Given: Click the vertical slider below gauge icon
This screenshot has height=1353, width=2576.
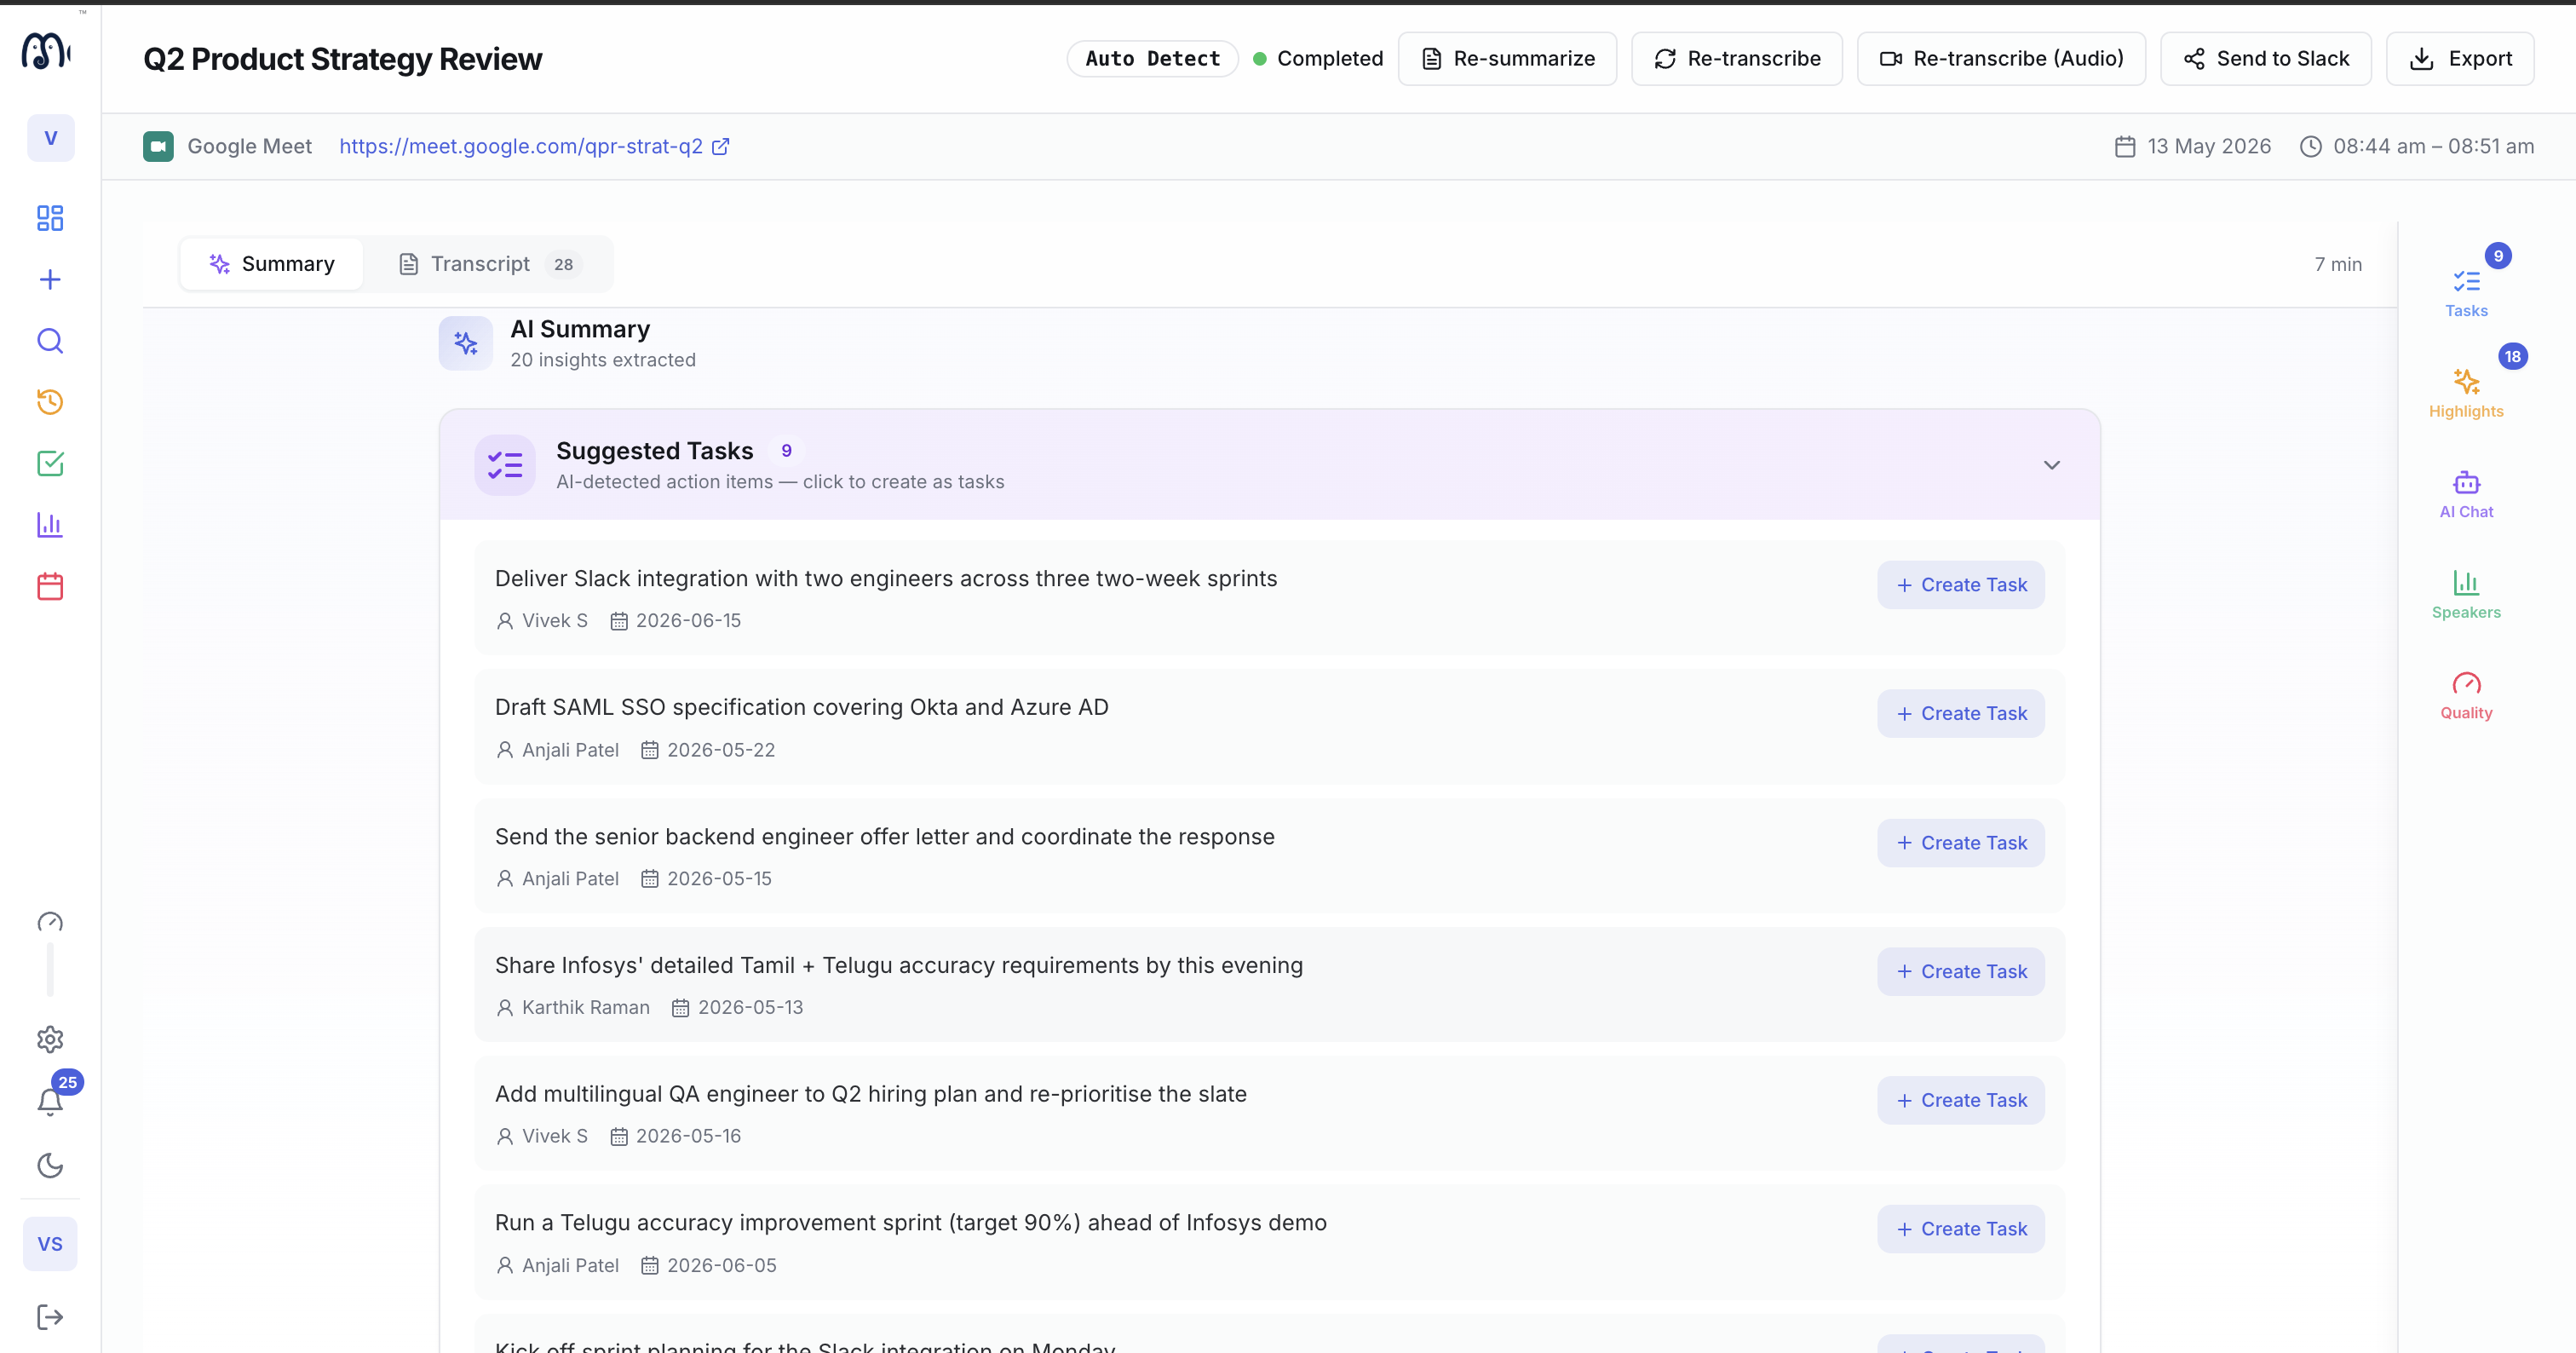Looking at the screenshot, I should coord(50,969).
